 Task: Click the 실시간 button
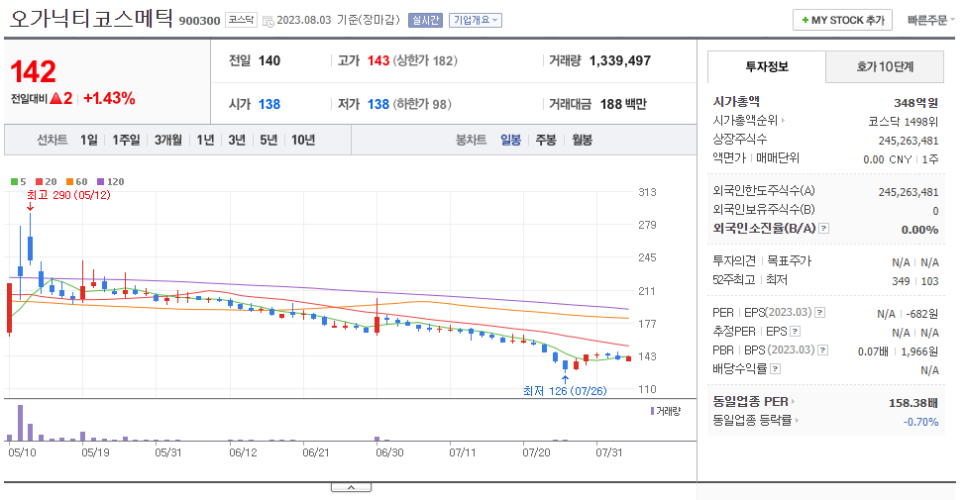425,20
